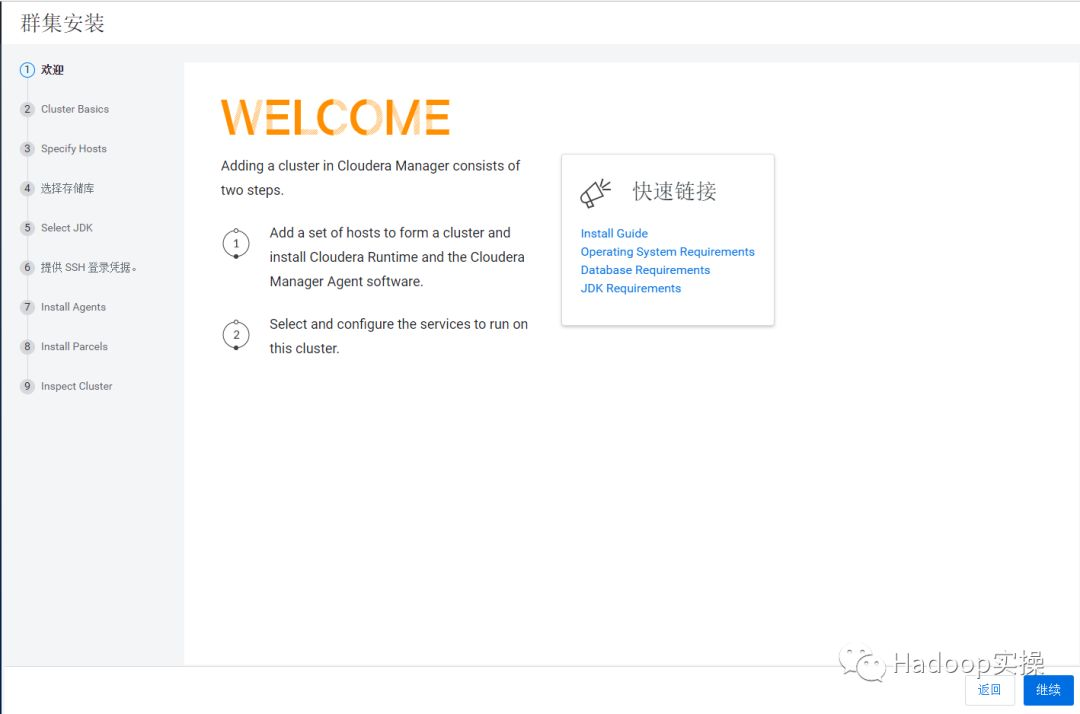This screenshot has height=714, width=1080.
Task: Go to the Specify Hosts step
Action: pos(74,149)
